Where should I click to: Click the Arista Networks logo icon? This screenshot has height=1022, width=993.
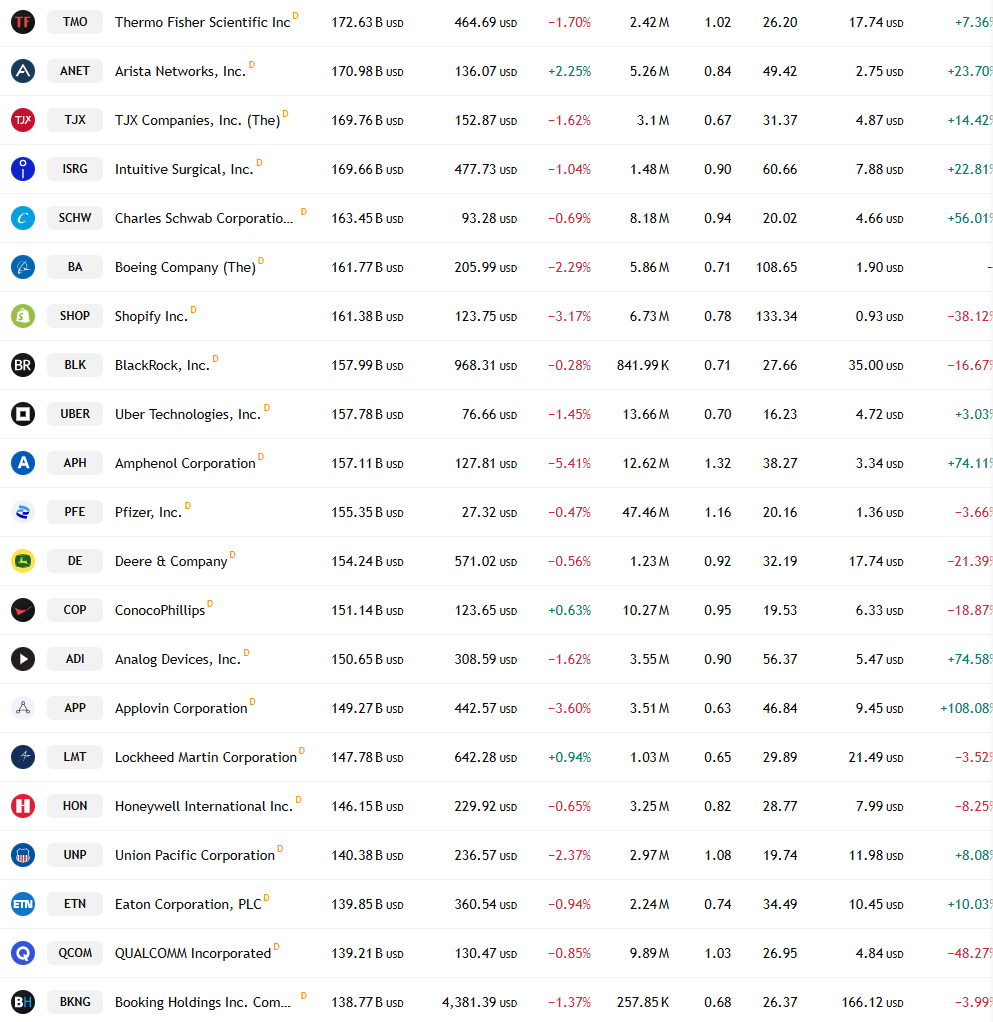(23, 71)
